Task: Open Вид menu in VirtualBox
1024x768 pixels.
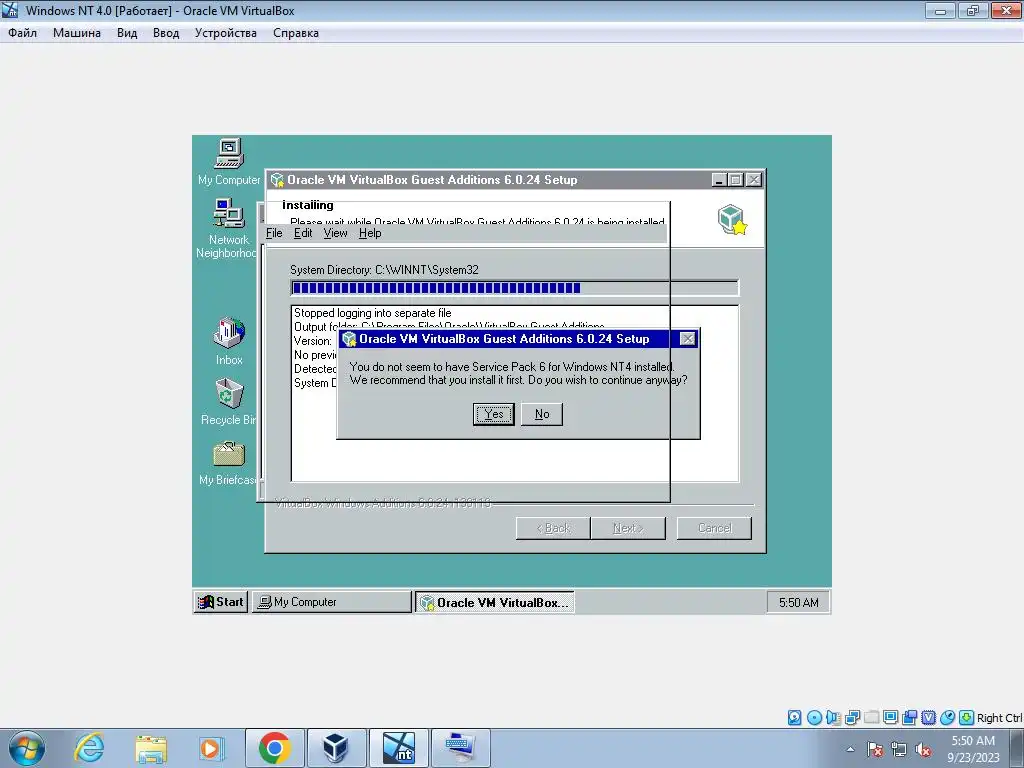Action: [127, 33]
